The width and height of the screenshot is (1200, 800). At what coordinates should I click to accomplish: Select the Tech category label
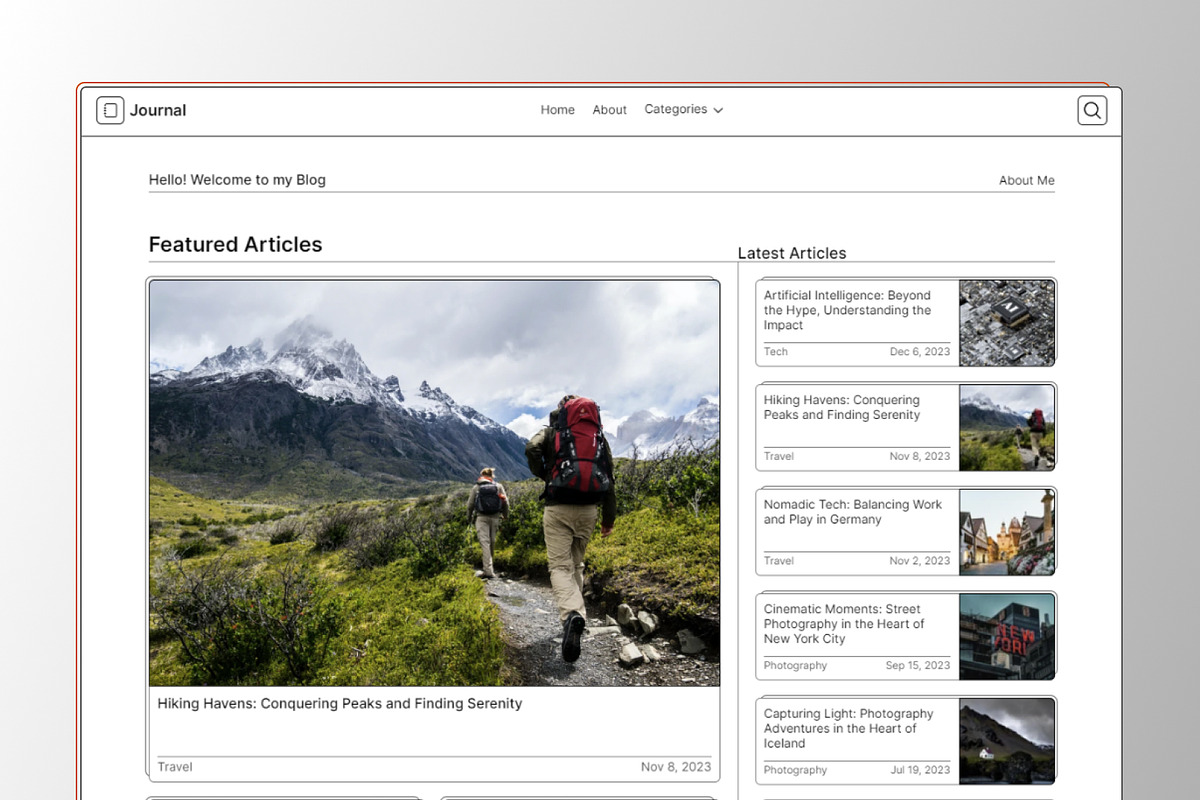click(x=776, y=352)
